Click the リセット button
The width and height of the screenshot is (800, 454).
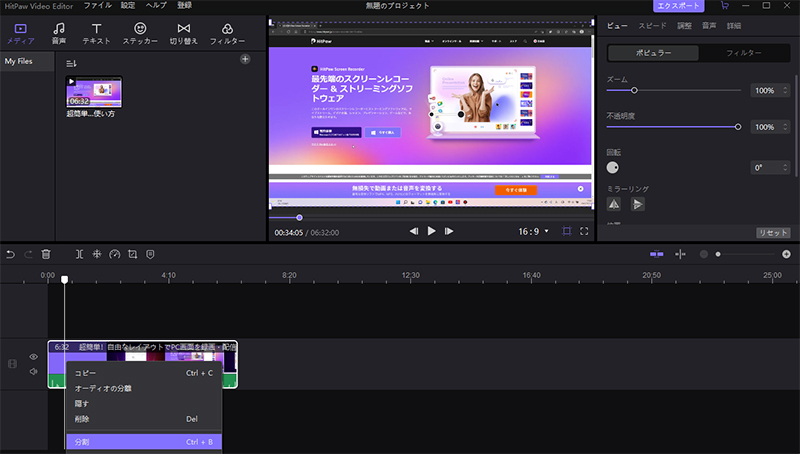click(773, 232)
